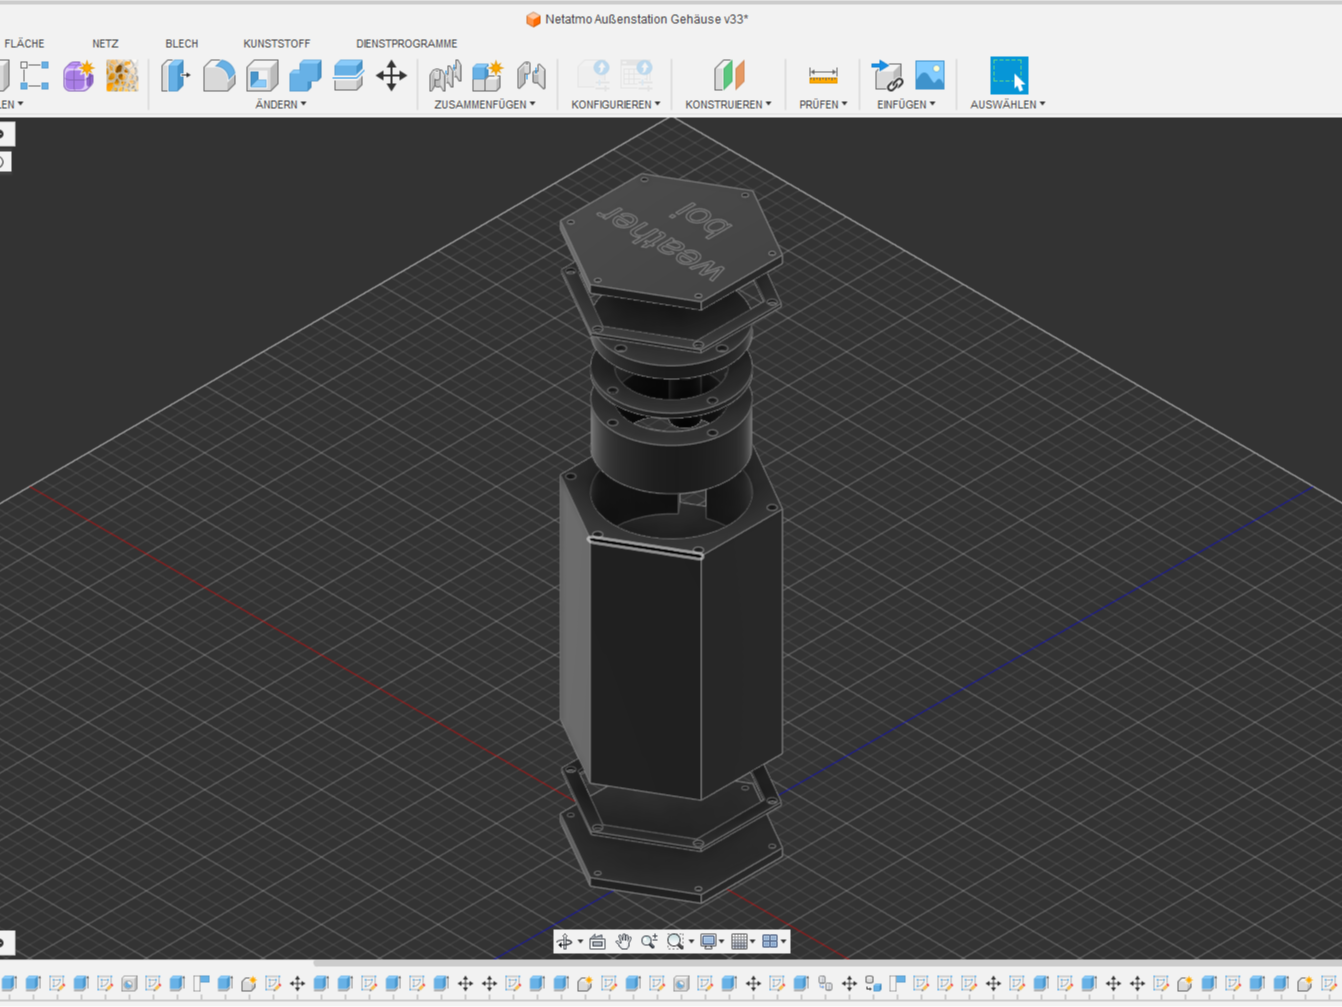1342x1007 pixels.
Task: Expand the Orbit tool dropdown arrow
Action: [580, 942]
